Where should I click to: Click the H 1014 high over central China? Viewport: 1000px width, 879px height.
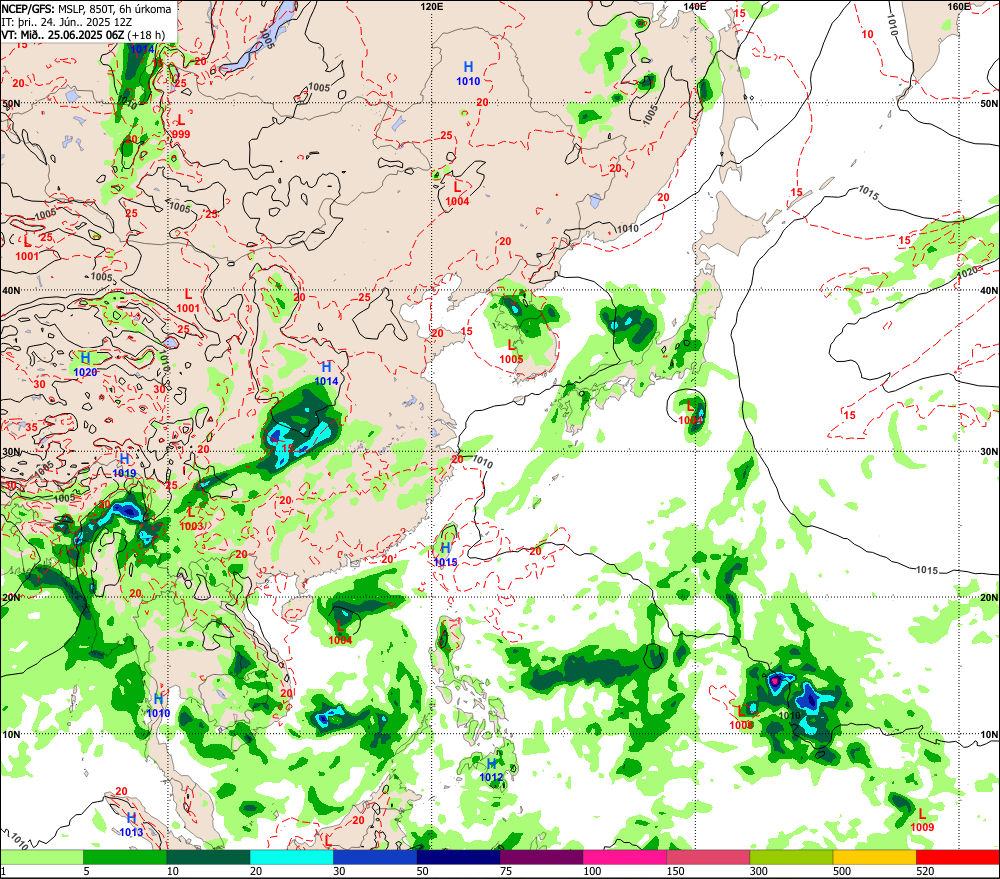327,374
